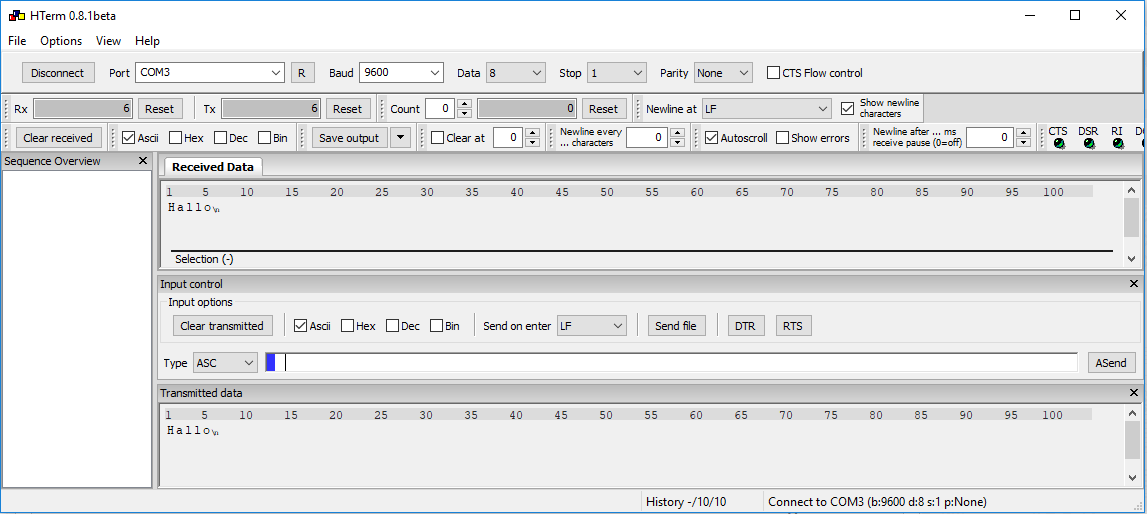The image size is (1147, 514).
Task: Open the Help menu
Action: coord(147,41)
